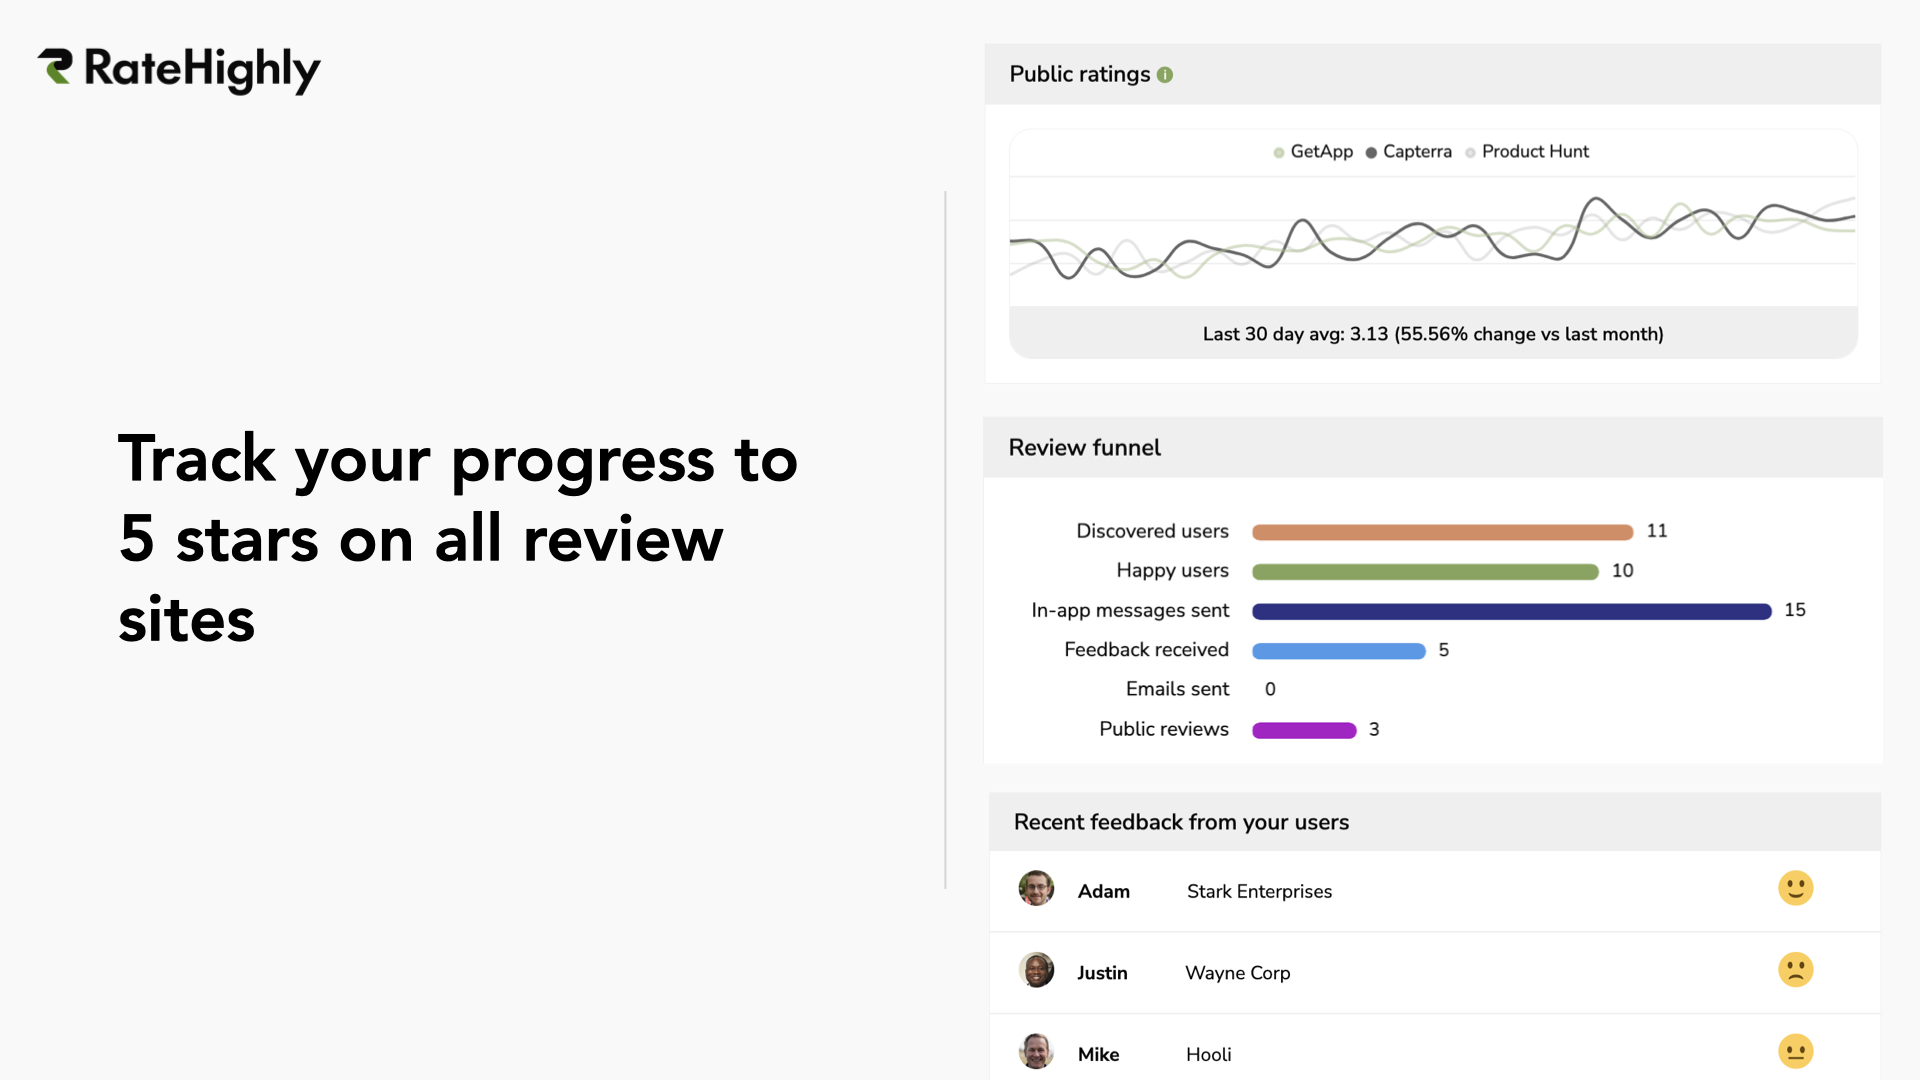Viewport: 1920px width, 1080px height.
Task: Expand the Recent feedback section
Action: [x=1181, y=821]
